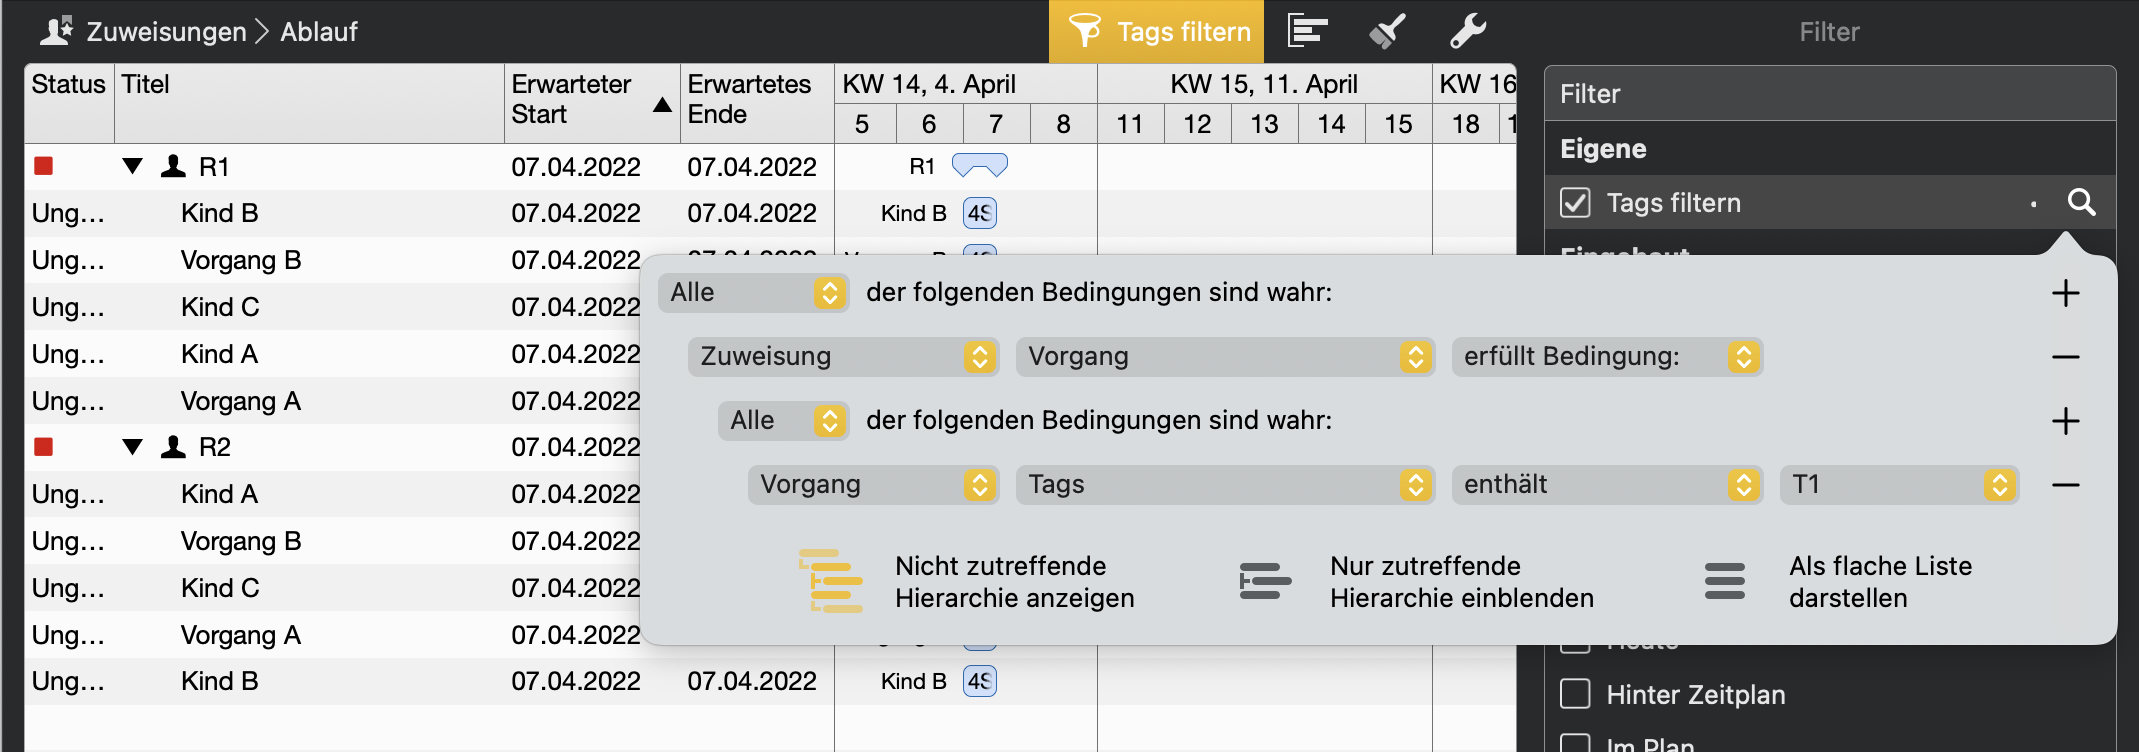Click the 'Nur zutreffende Hierarchie einblenden' icon
This screenshot has width=2139, height=752.
pos(1264,581)
